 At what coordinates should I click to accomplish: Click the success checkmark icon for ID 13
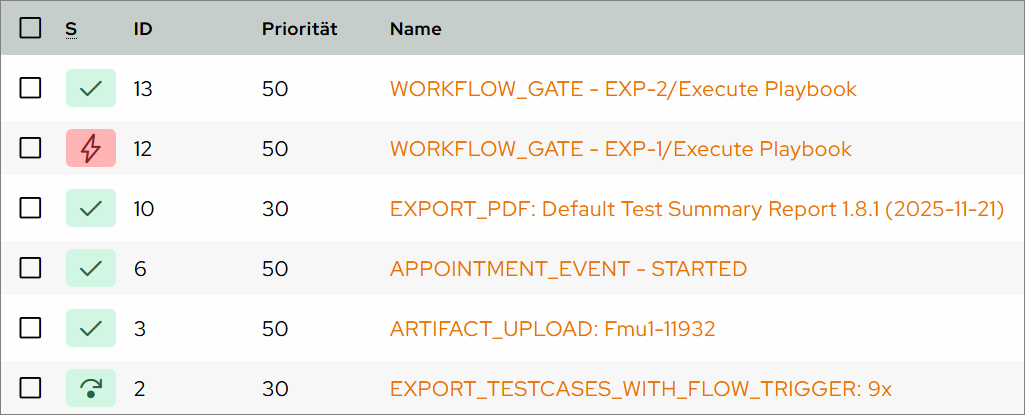91,88
